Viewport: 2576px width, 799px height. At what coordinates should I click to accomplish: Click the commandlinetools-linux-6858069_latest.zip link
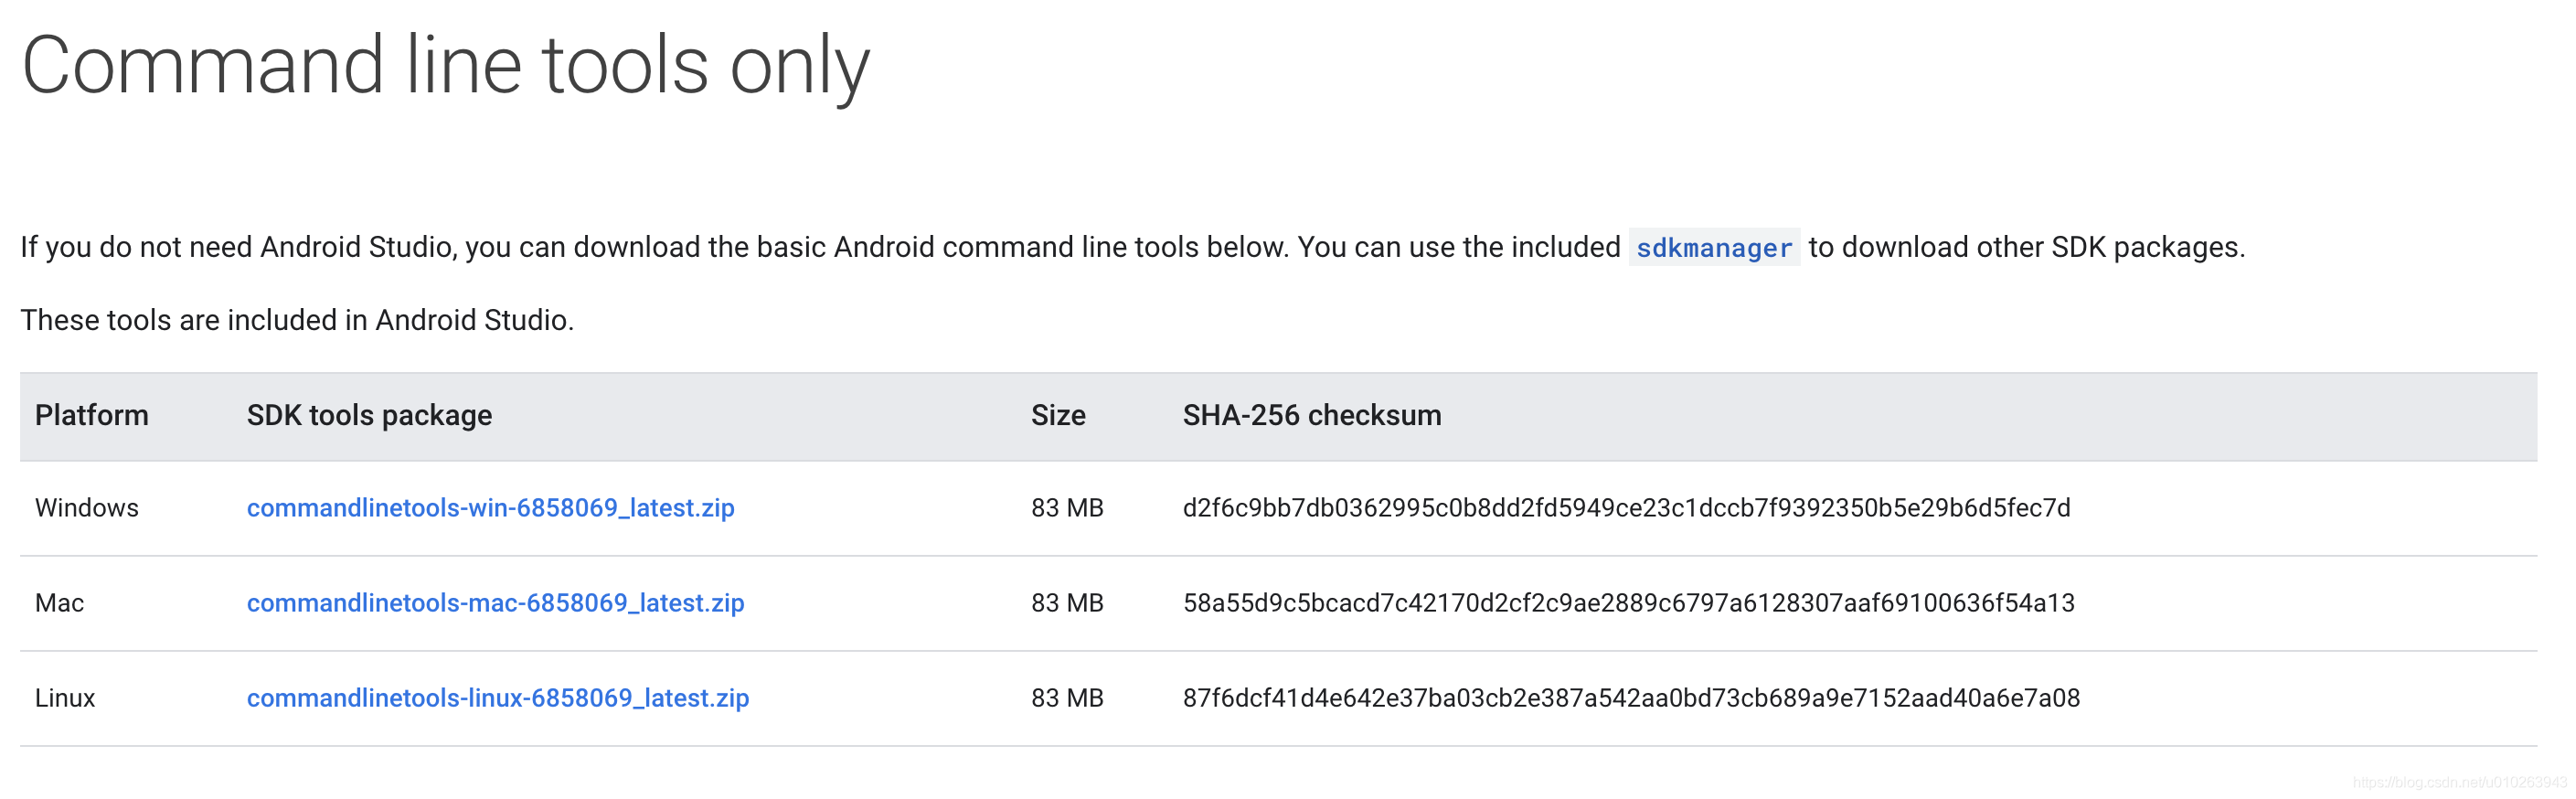tap(497, 698)
